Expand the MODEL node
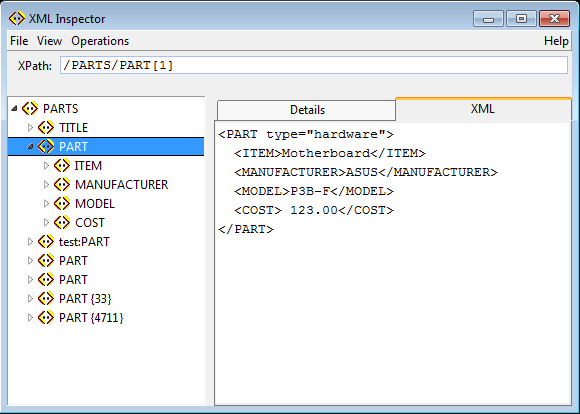Viewport: 580px width, 414px height. (x=46, y=203)
